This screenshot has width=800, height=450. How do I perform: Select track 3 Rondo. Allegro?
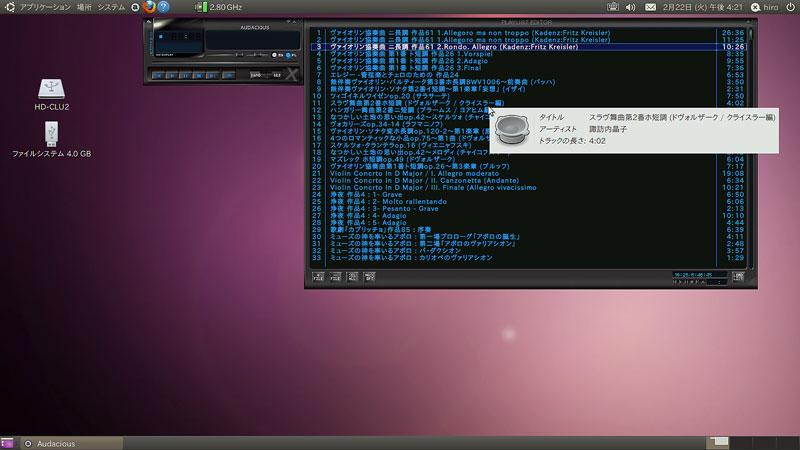[528, 47]
